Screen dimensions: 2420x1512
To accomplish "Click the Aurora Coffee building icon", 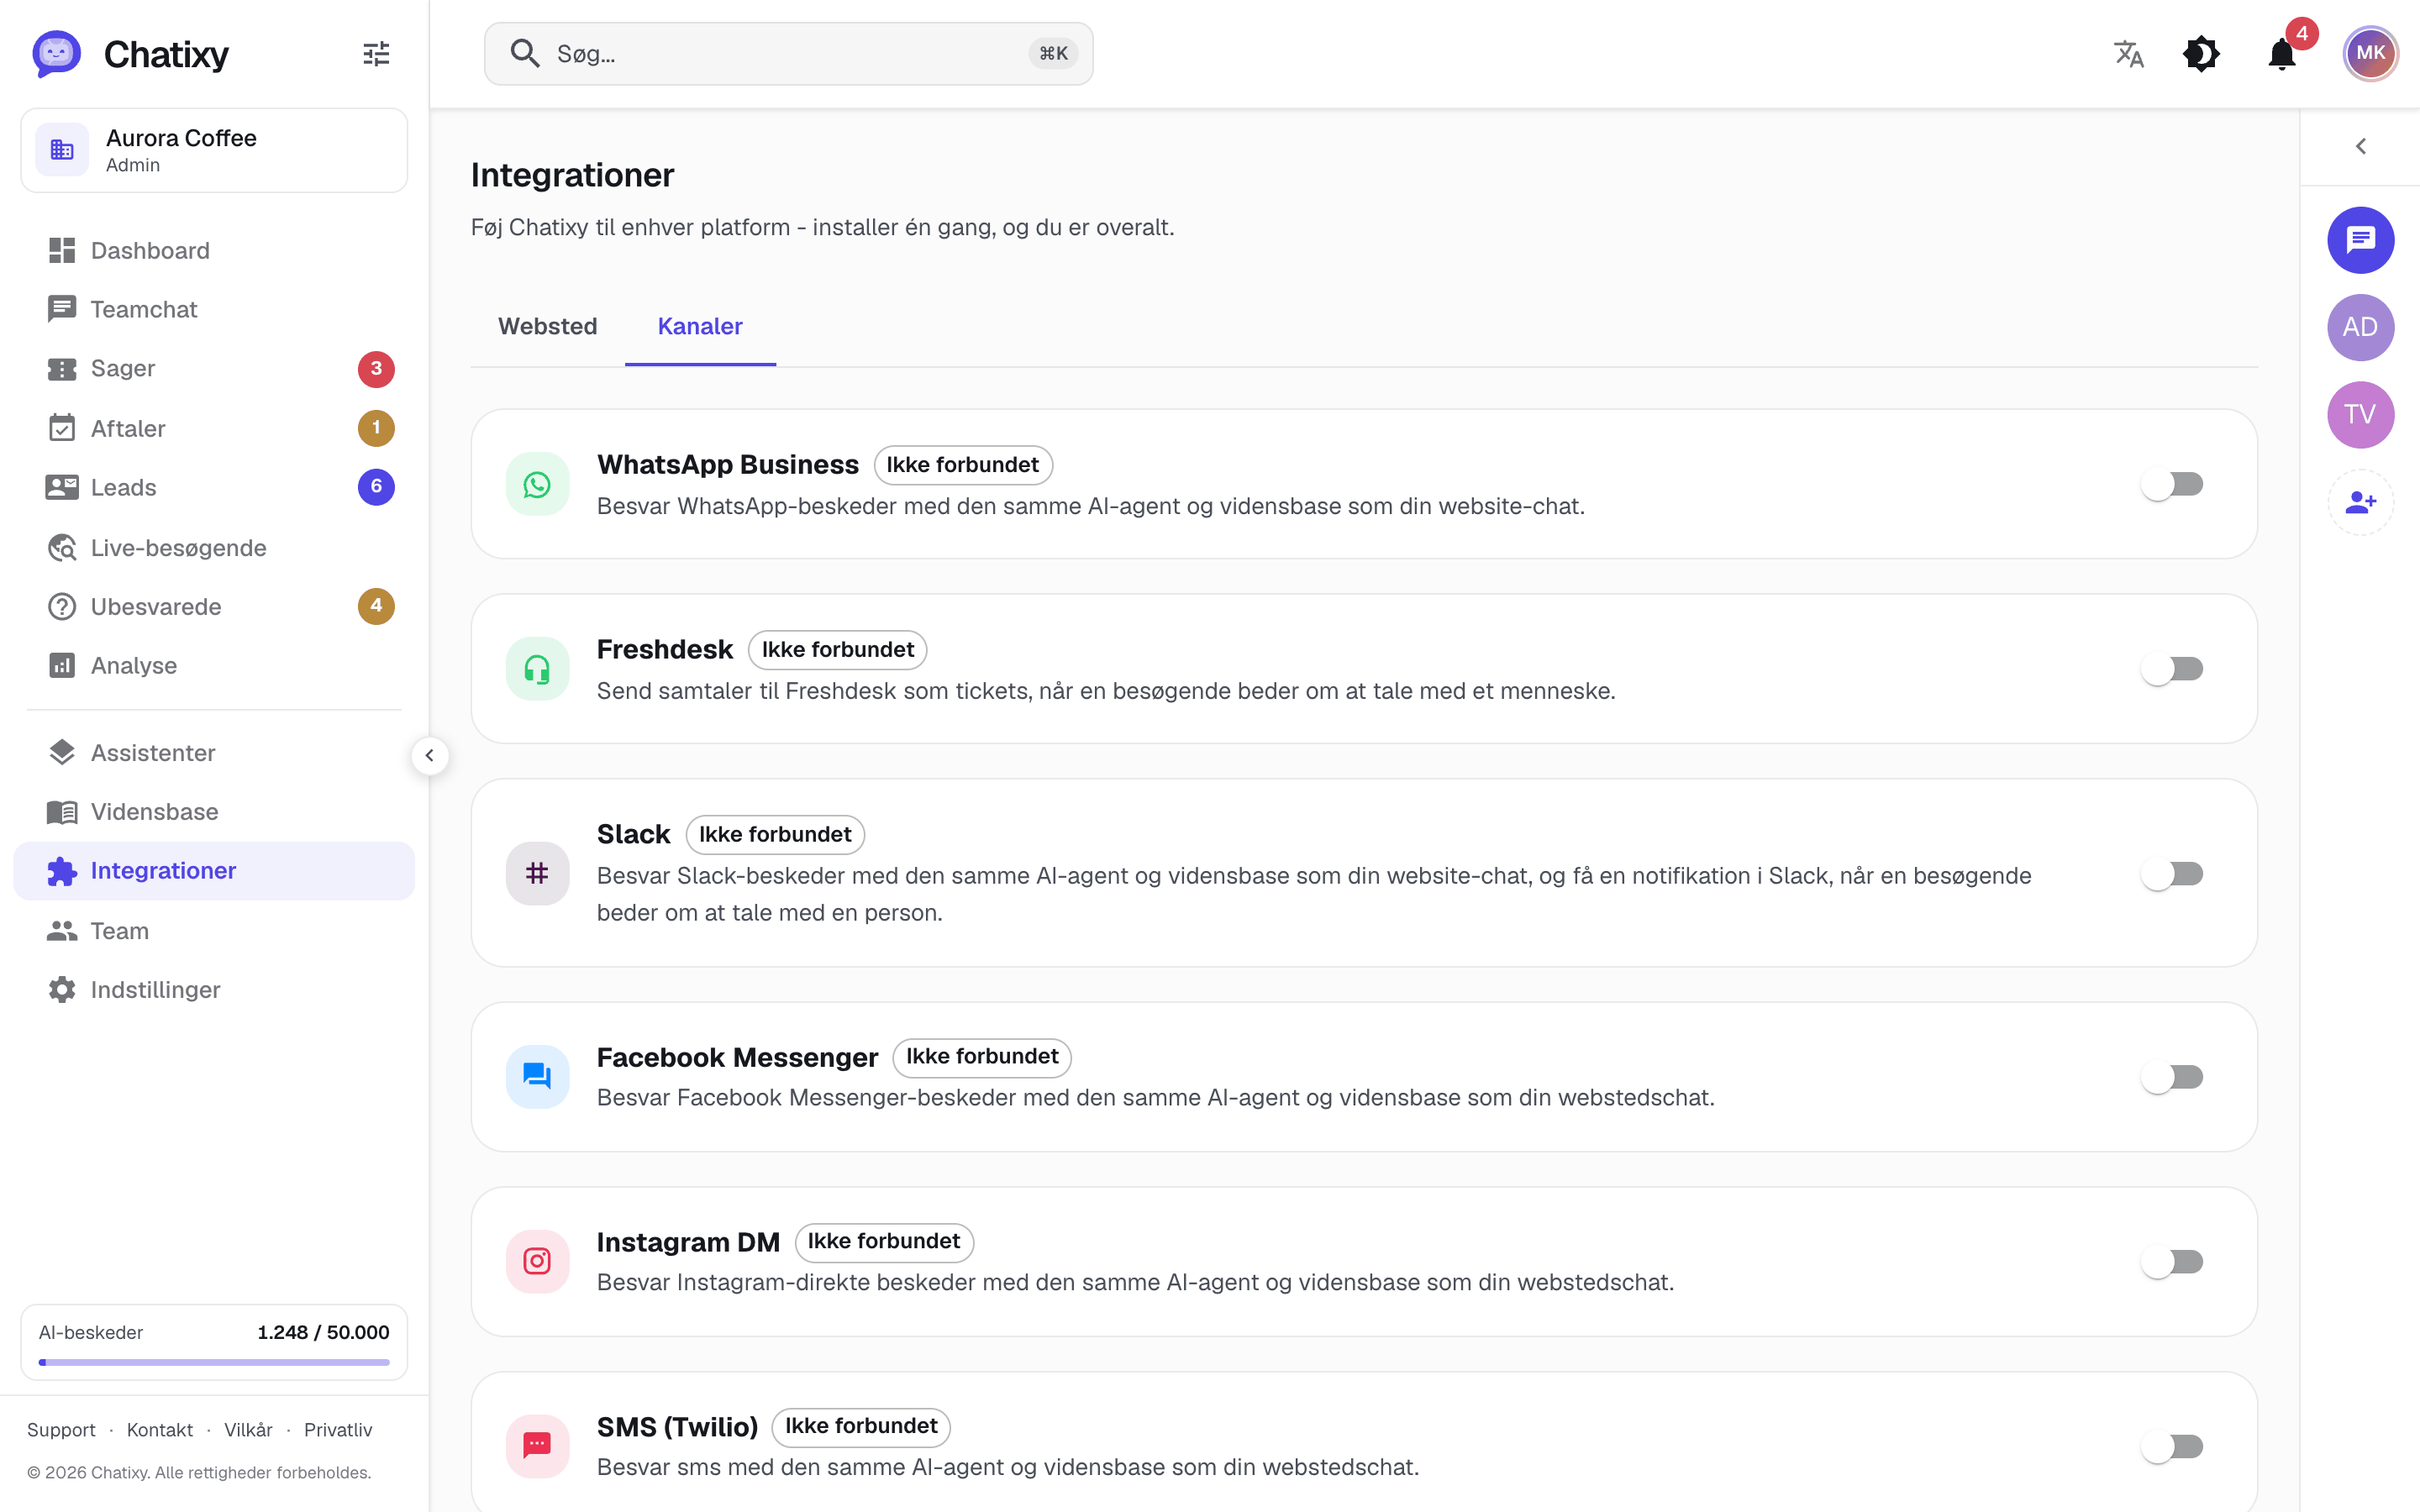I will pos(62,150).
